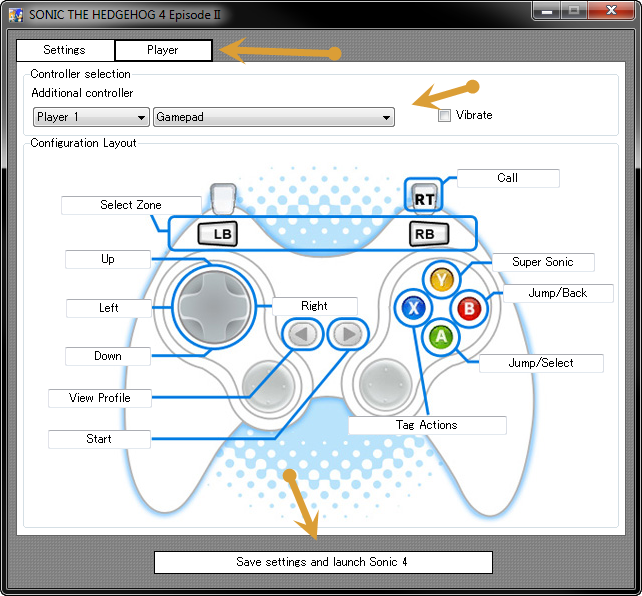
Task: Click the left analog stick icon
Action: pos(269,386)
